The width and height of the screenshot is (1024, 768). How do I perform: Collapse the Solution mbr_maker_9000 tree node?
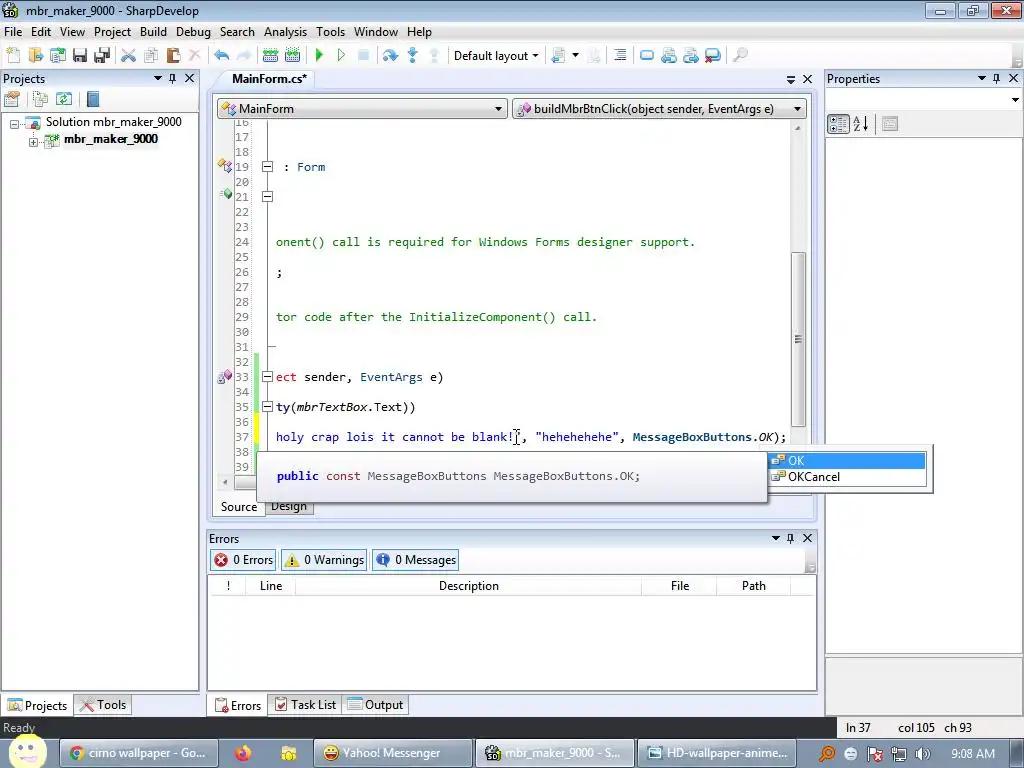(14, 123)
